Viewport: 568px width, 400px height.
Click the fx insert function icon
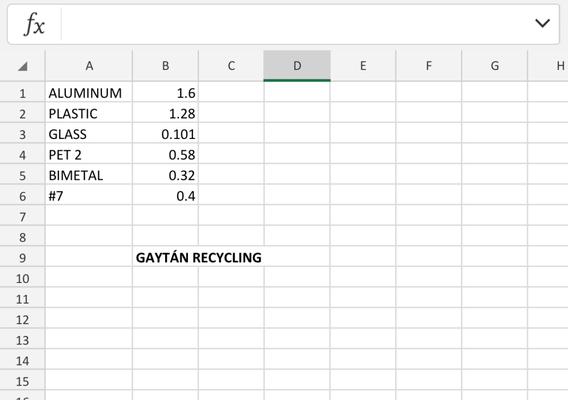coord(34,24)
